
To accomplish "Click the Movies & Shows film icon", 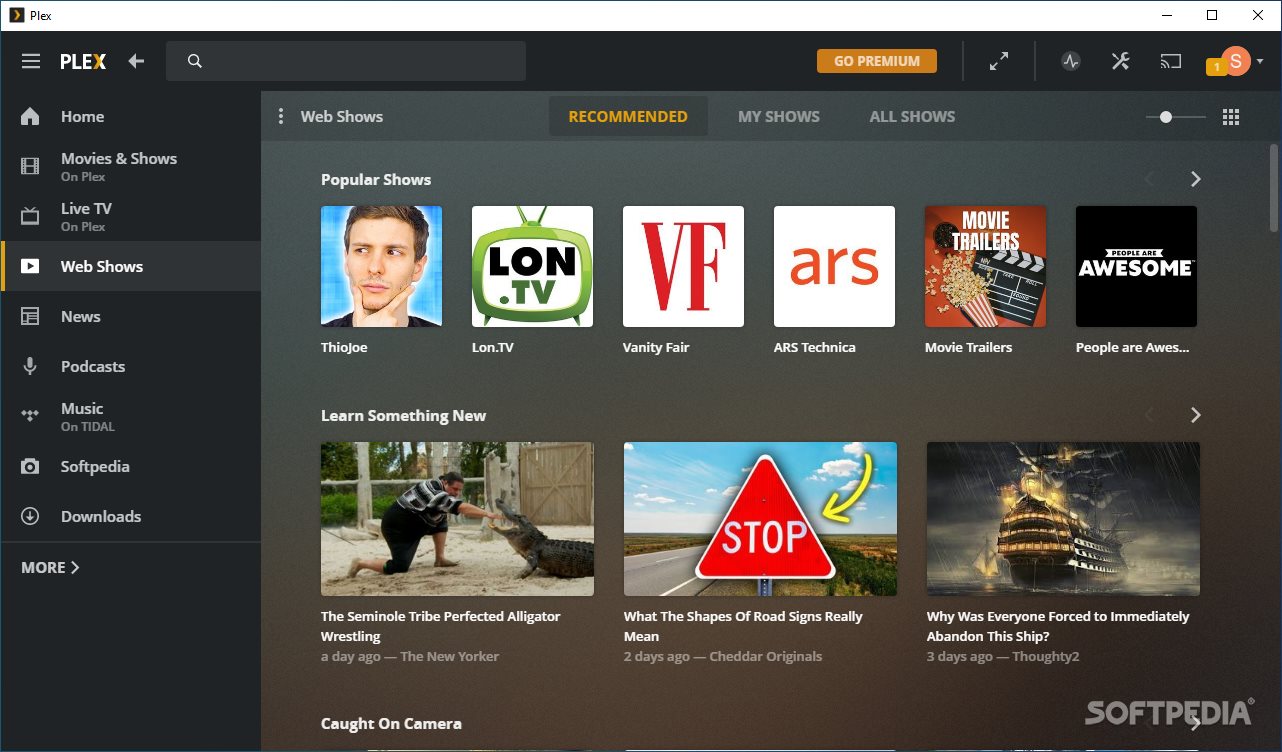I will coord(30,166).
